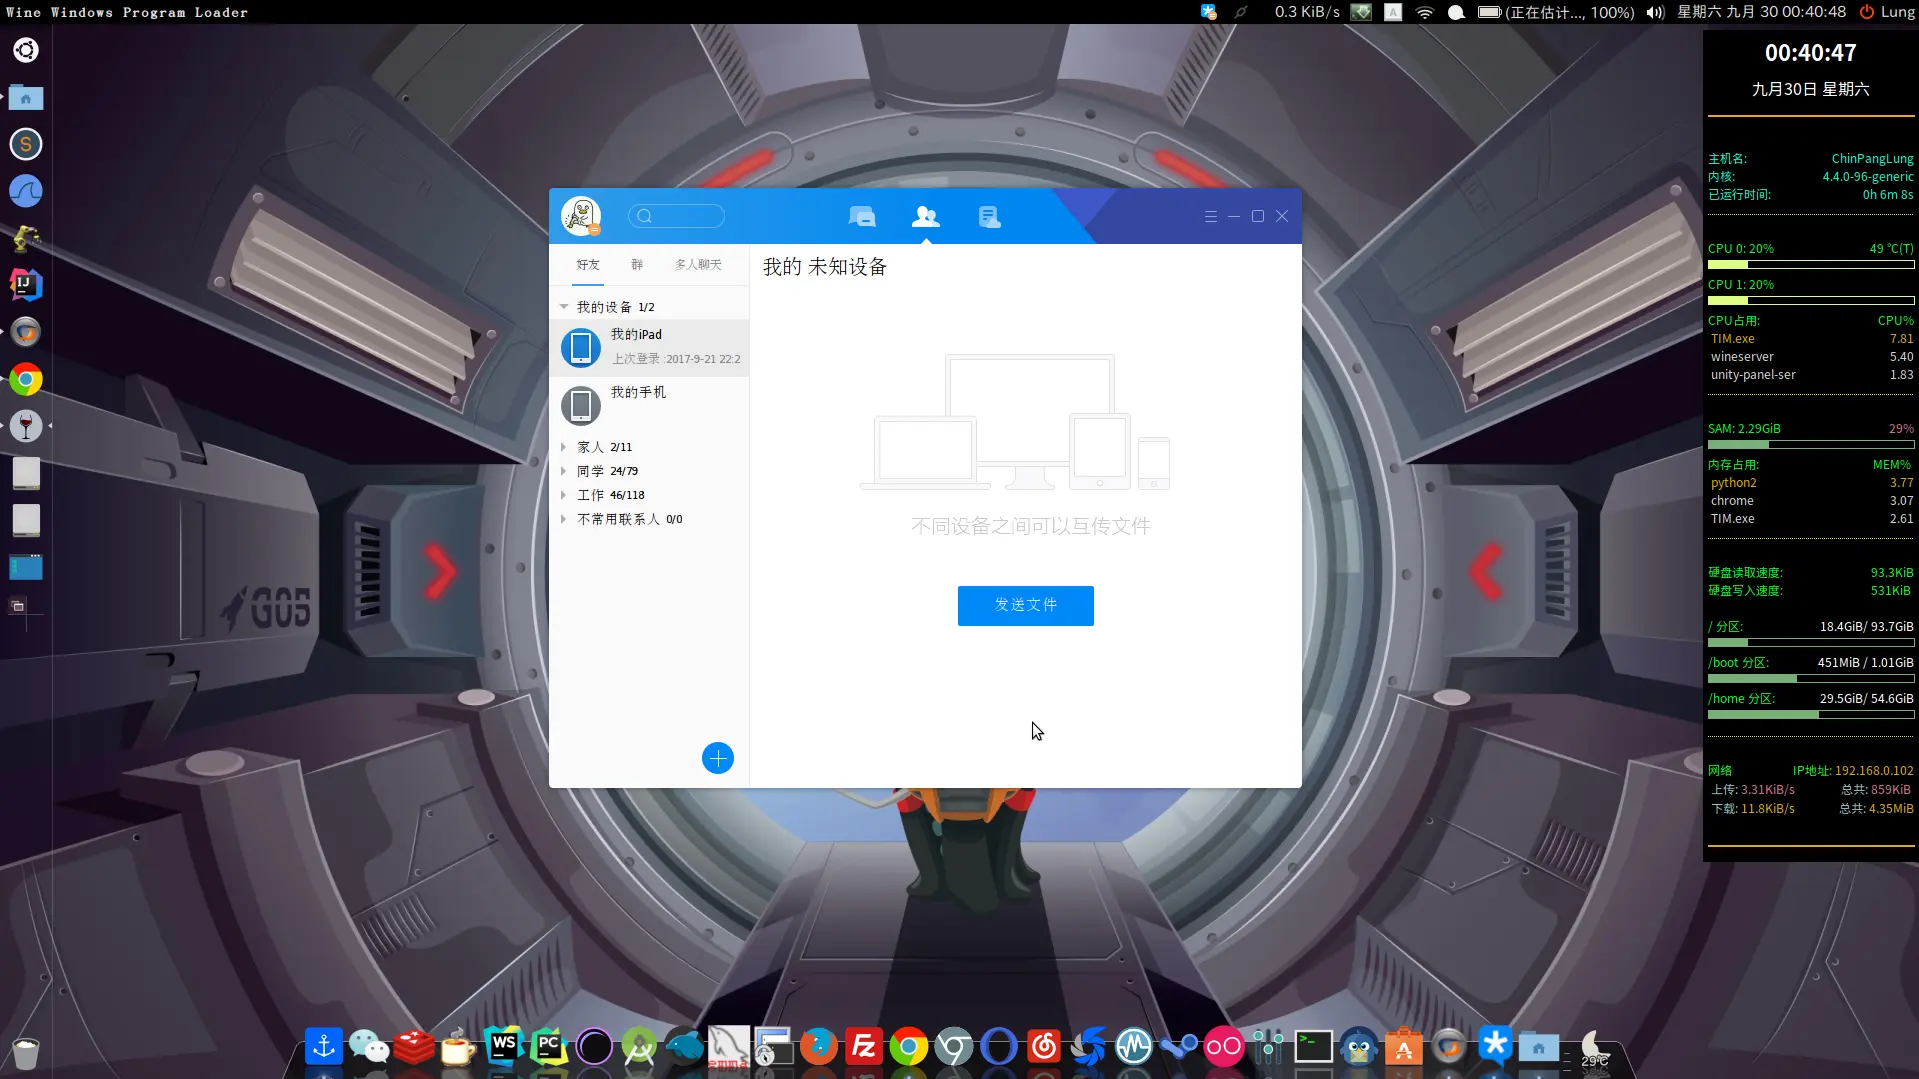Switch to the 多人聊天 tab
The image size is (1919, 1079).
(698, 265)
